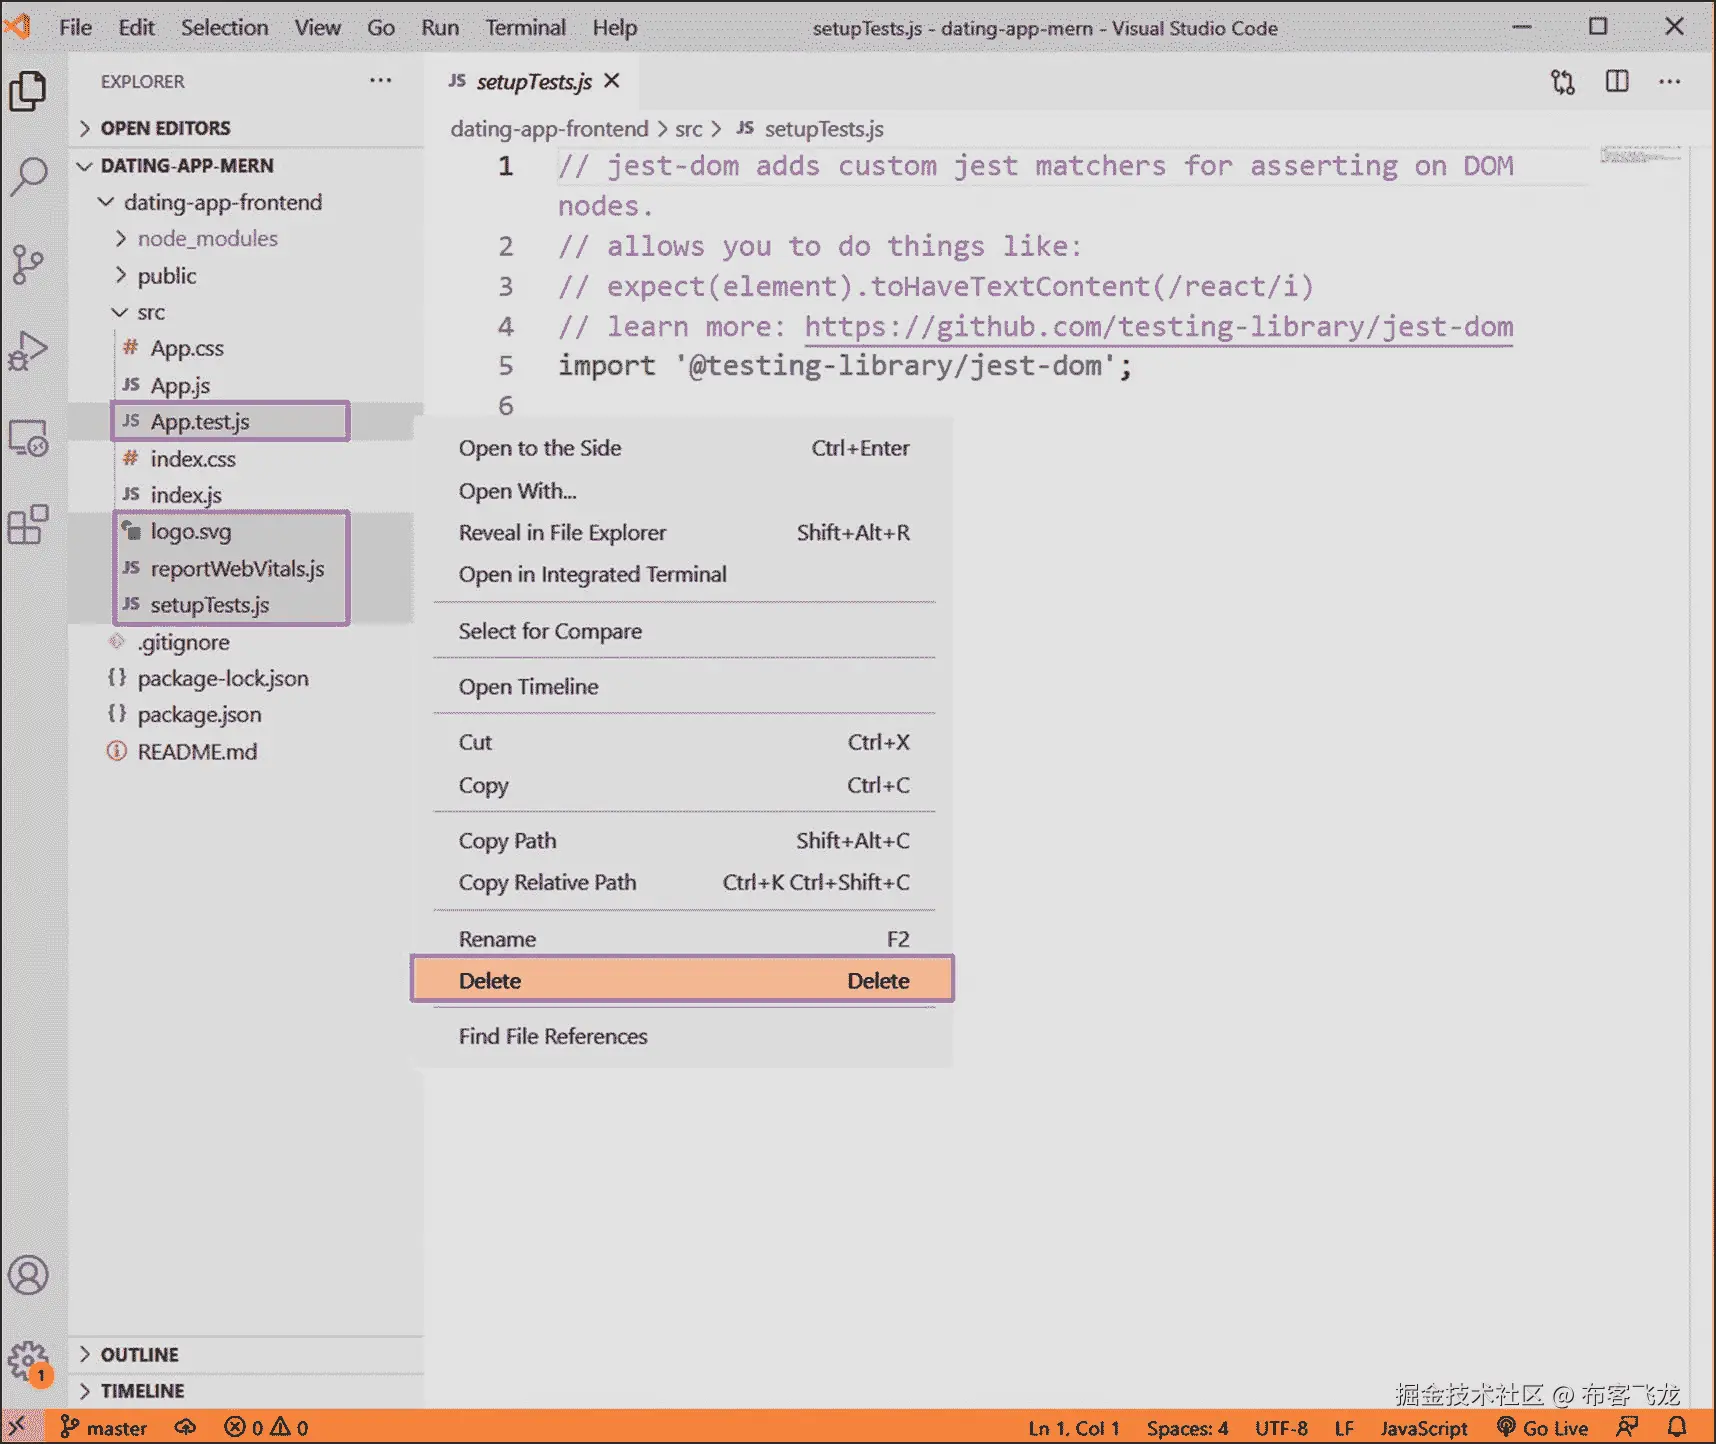Viewport: 1716px width, 1444px height.
Task: Start the Go Live server
Action: pos(1542,1427)
